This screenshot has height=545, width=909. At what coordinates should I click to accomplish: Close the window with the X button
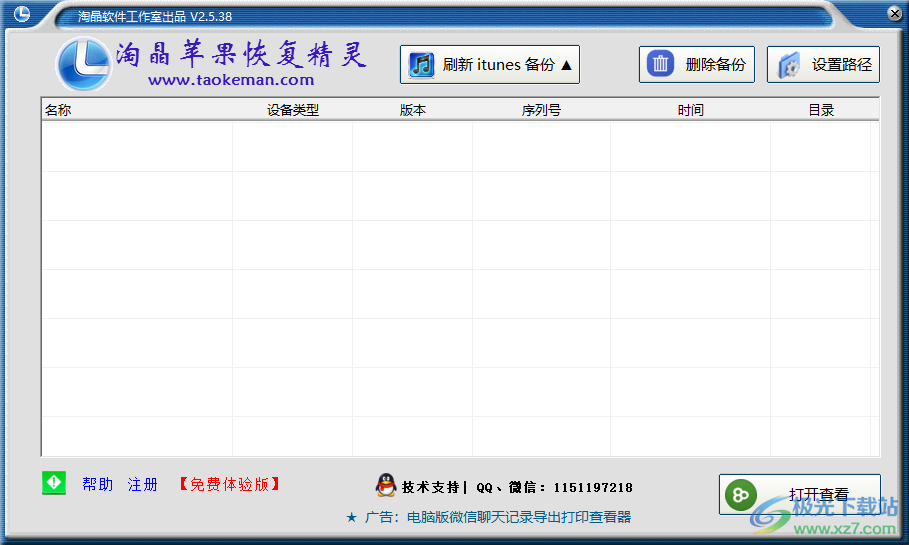tap(895, 13)
